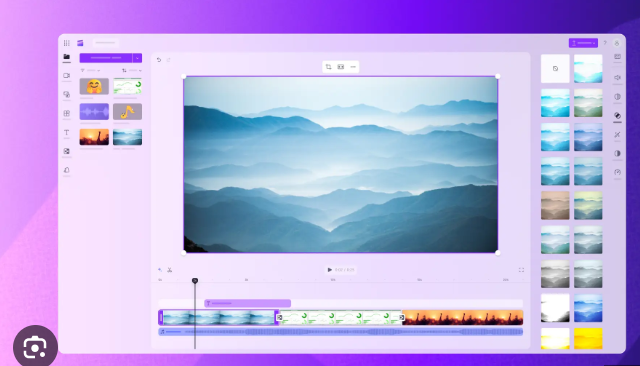Open the media filter dropdown
Screen dimensions: 640x366
90,71
